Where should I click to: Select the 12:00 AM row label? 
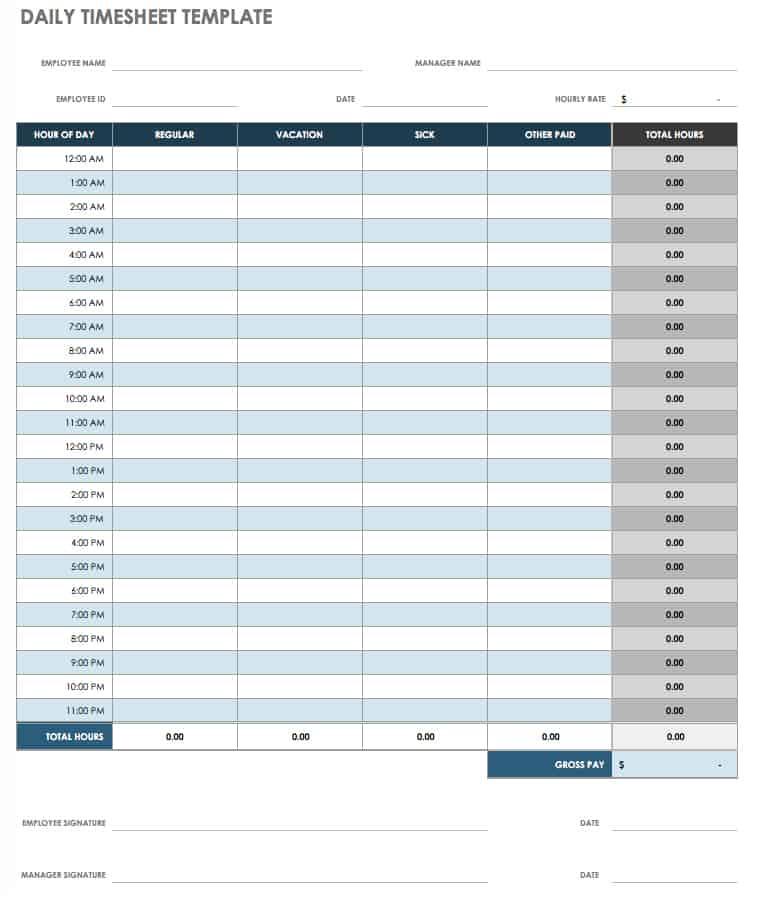pos(65,159)
